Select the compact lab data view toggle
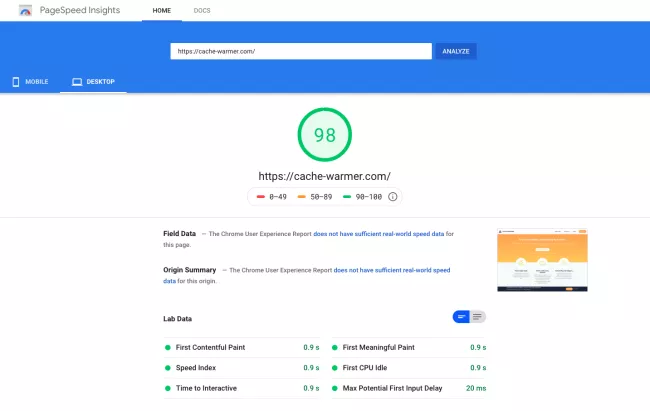The image size is (650, 411). coord(461,317)
